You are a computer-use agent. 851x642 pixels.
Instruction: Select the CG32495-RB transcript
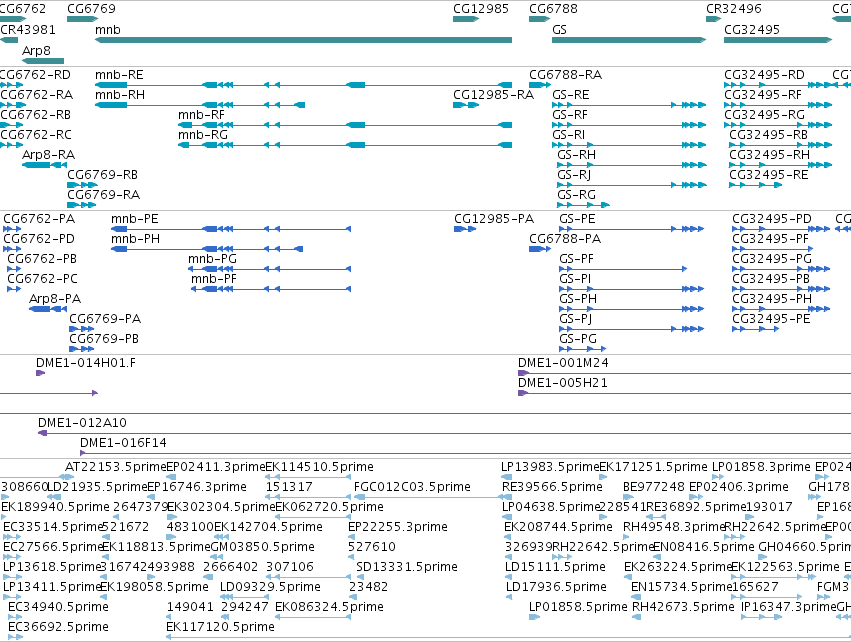coord(780,145)
